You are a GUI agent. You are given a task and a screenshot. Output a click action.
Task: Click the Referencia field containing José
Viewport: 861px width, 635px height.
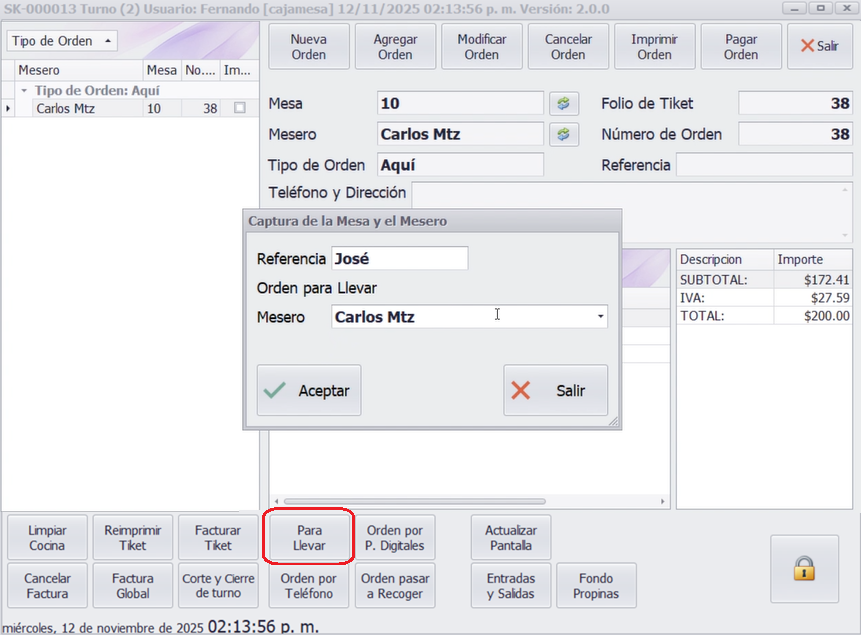coord(399,259)
